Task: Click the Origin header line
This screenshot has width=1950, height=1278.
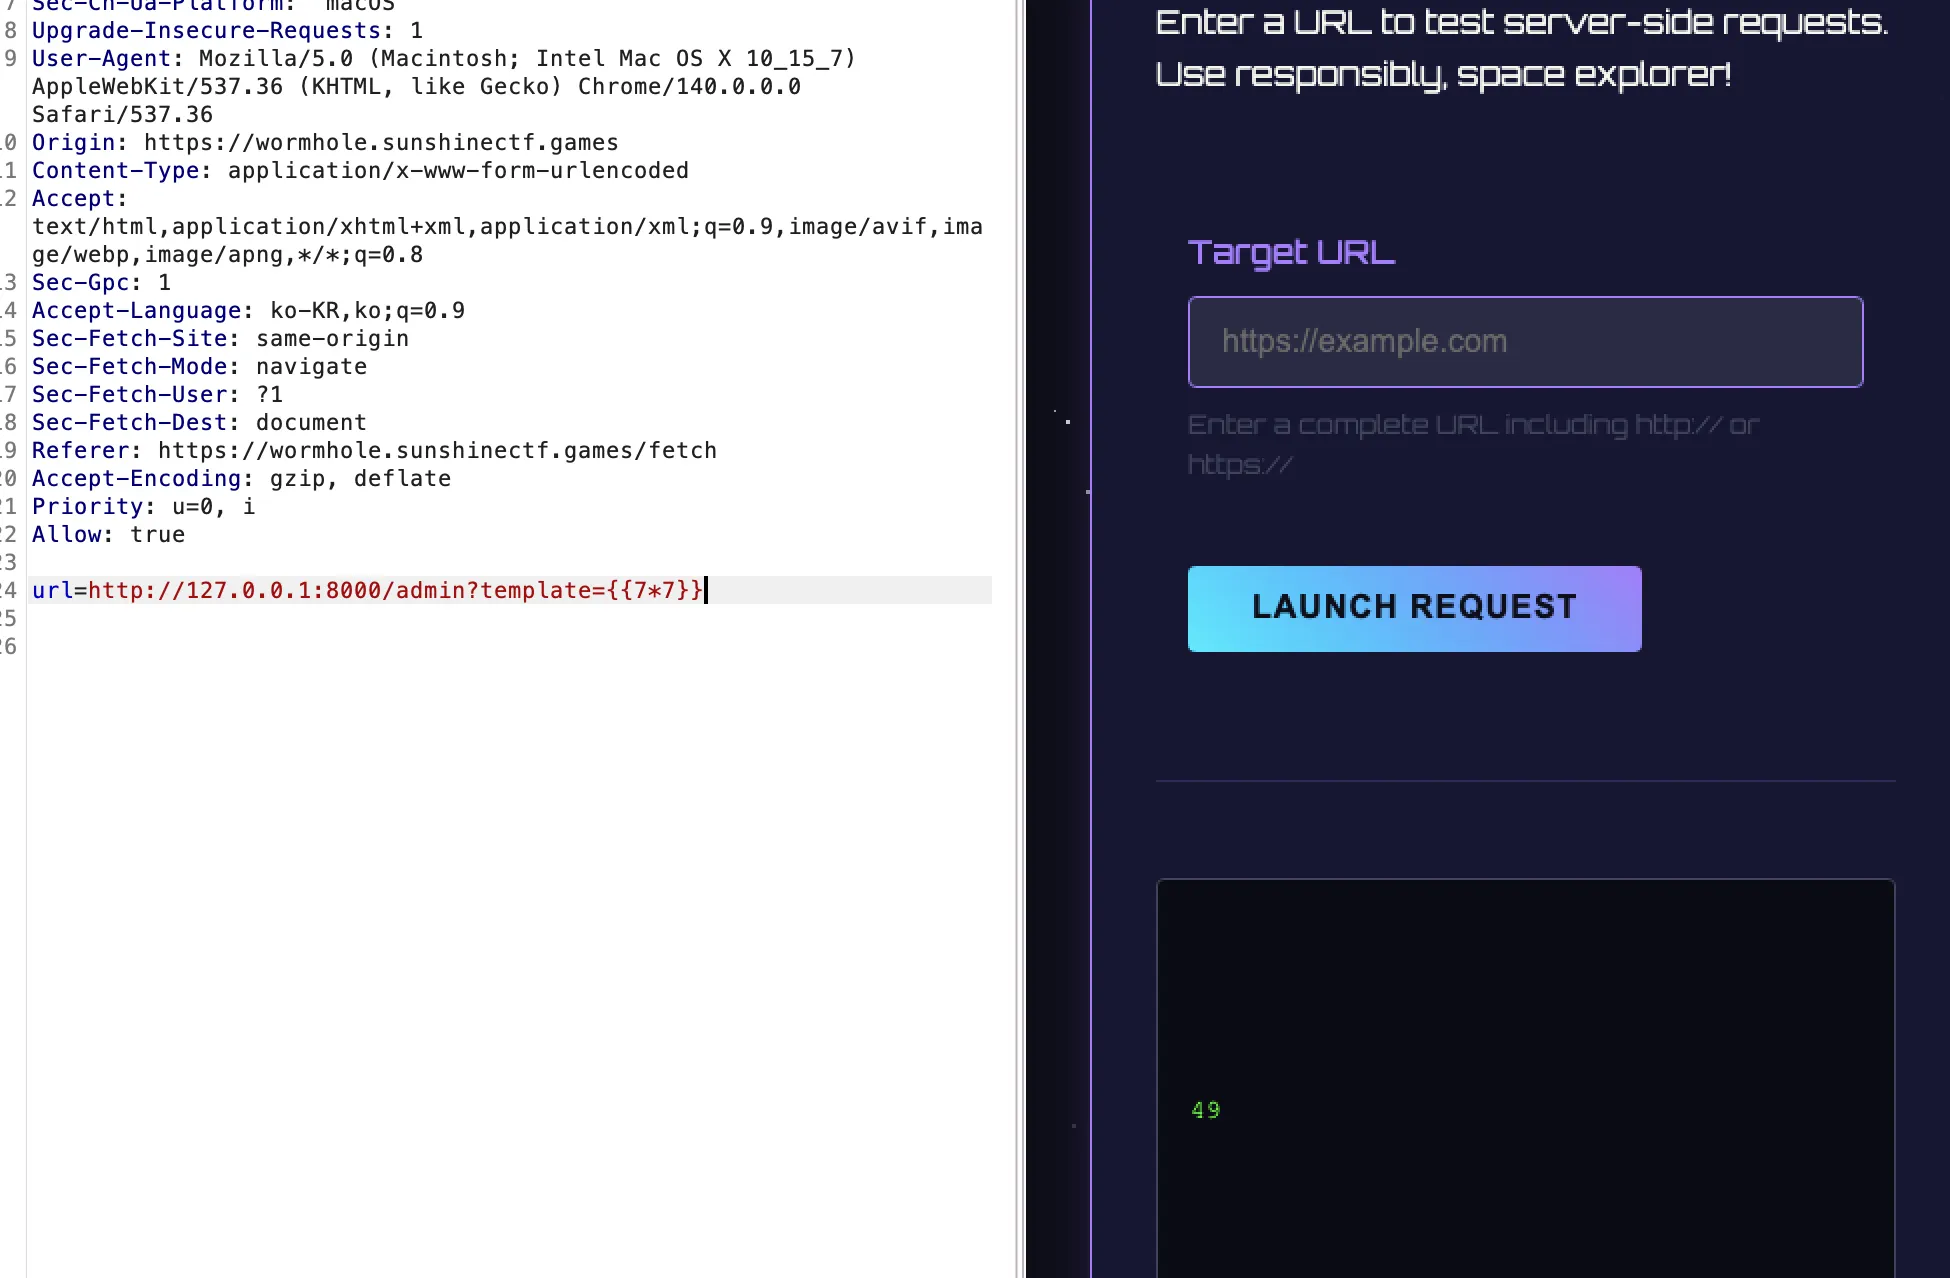Action: click(325, 143)
